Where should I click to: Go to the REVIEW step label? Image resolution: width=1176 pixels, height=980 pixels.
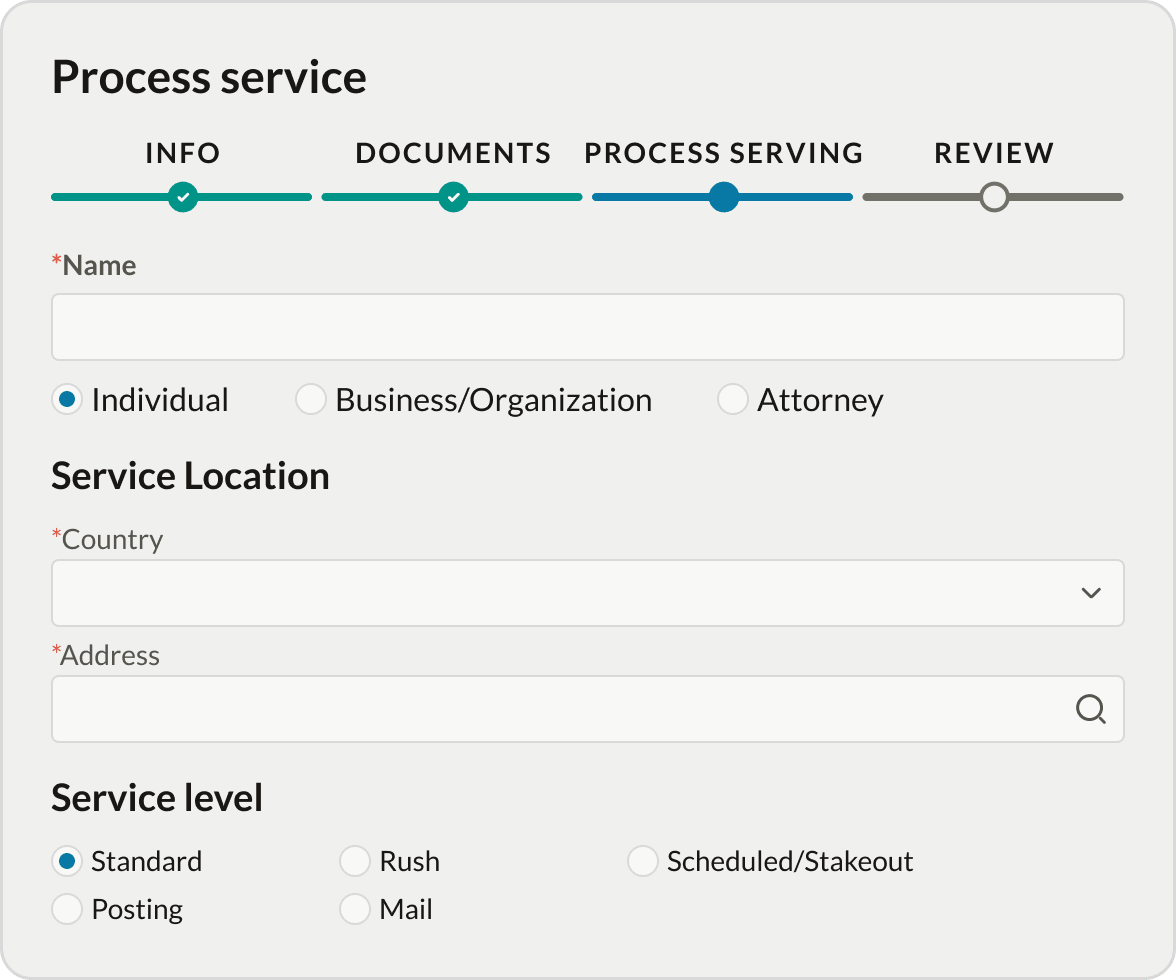(994, 153)
